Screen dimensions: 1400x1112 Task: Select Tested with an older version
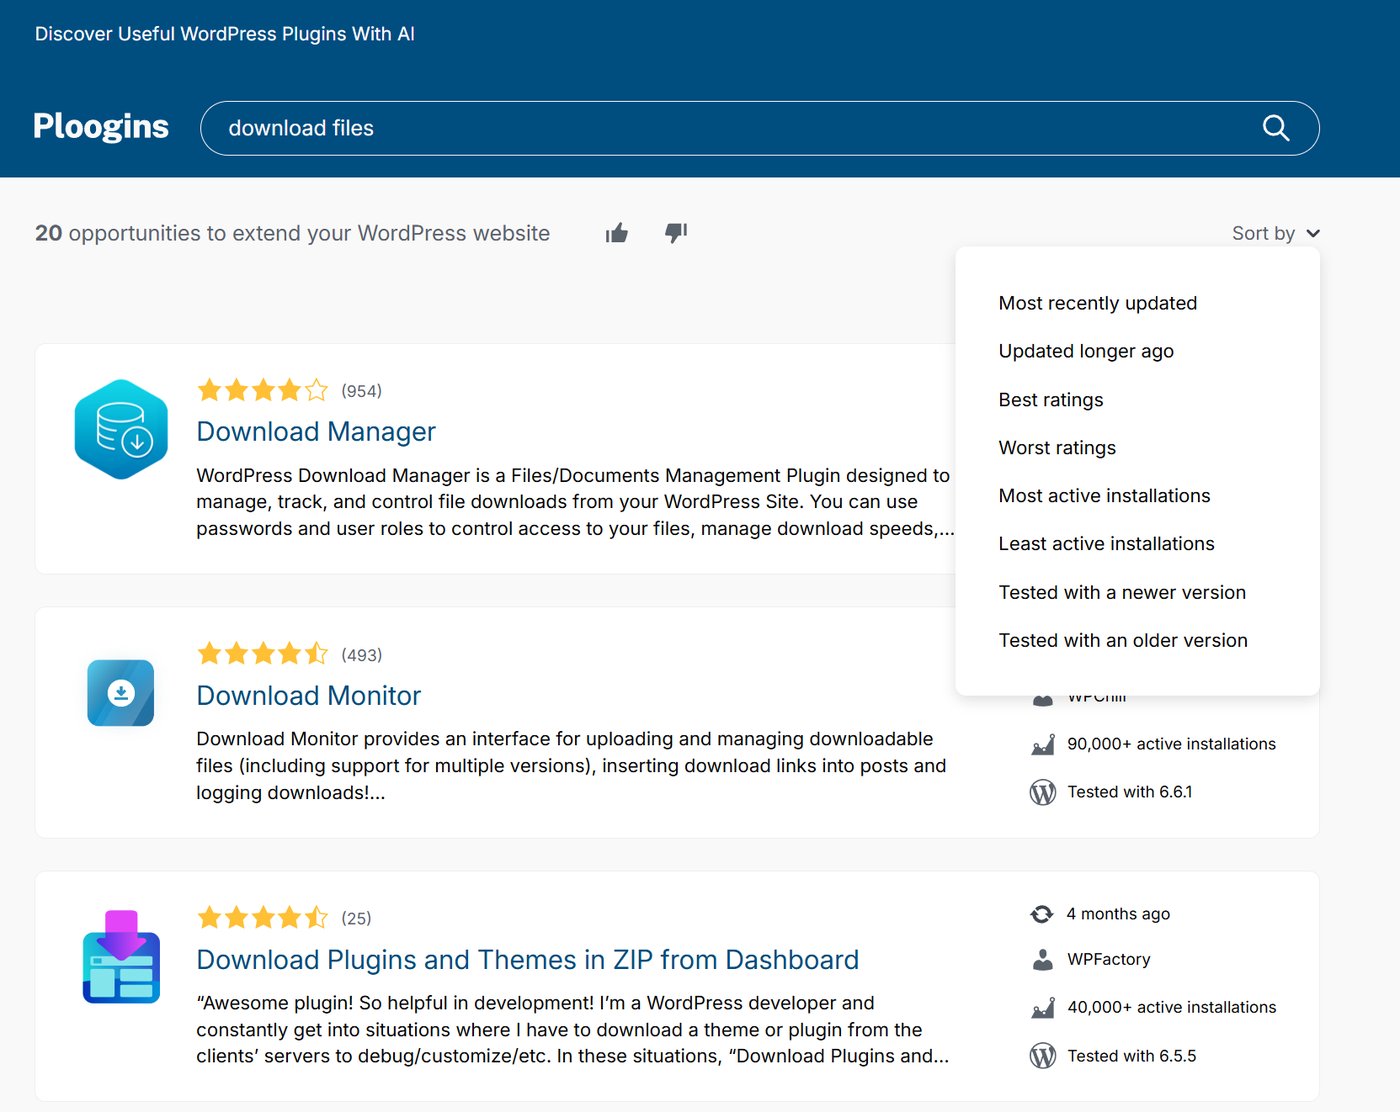coord(1123,640)
